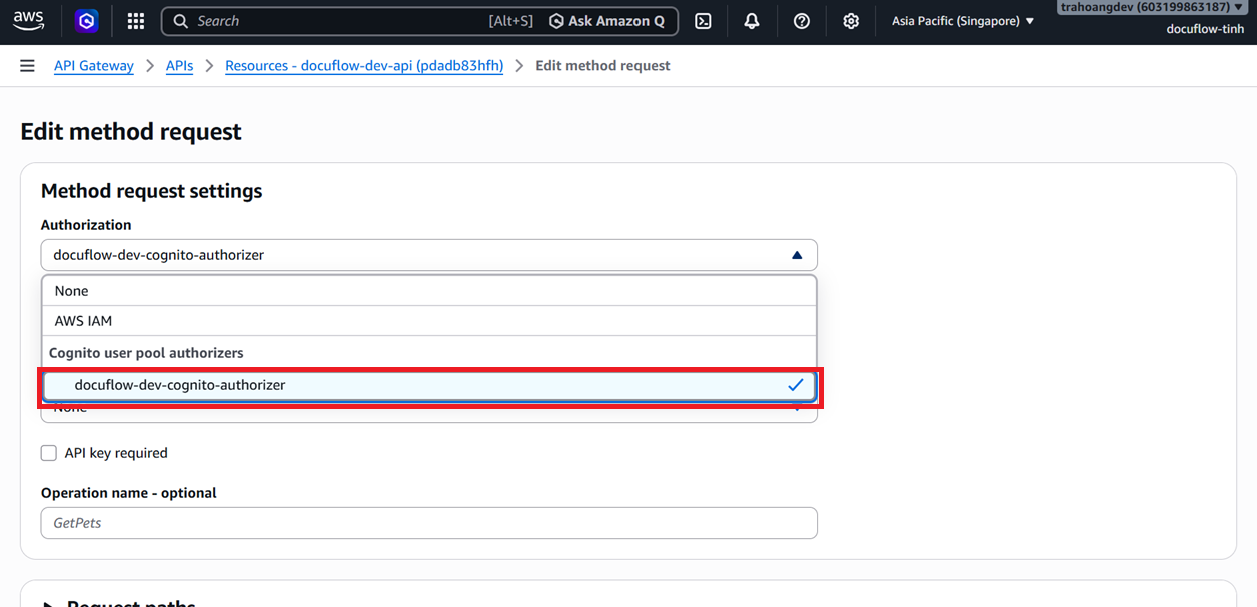The width and height of the screenshot is (1257, 607).
Task: Open the settings gear menu
Action: pos(851,21)
